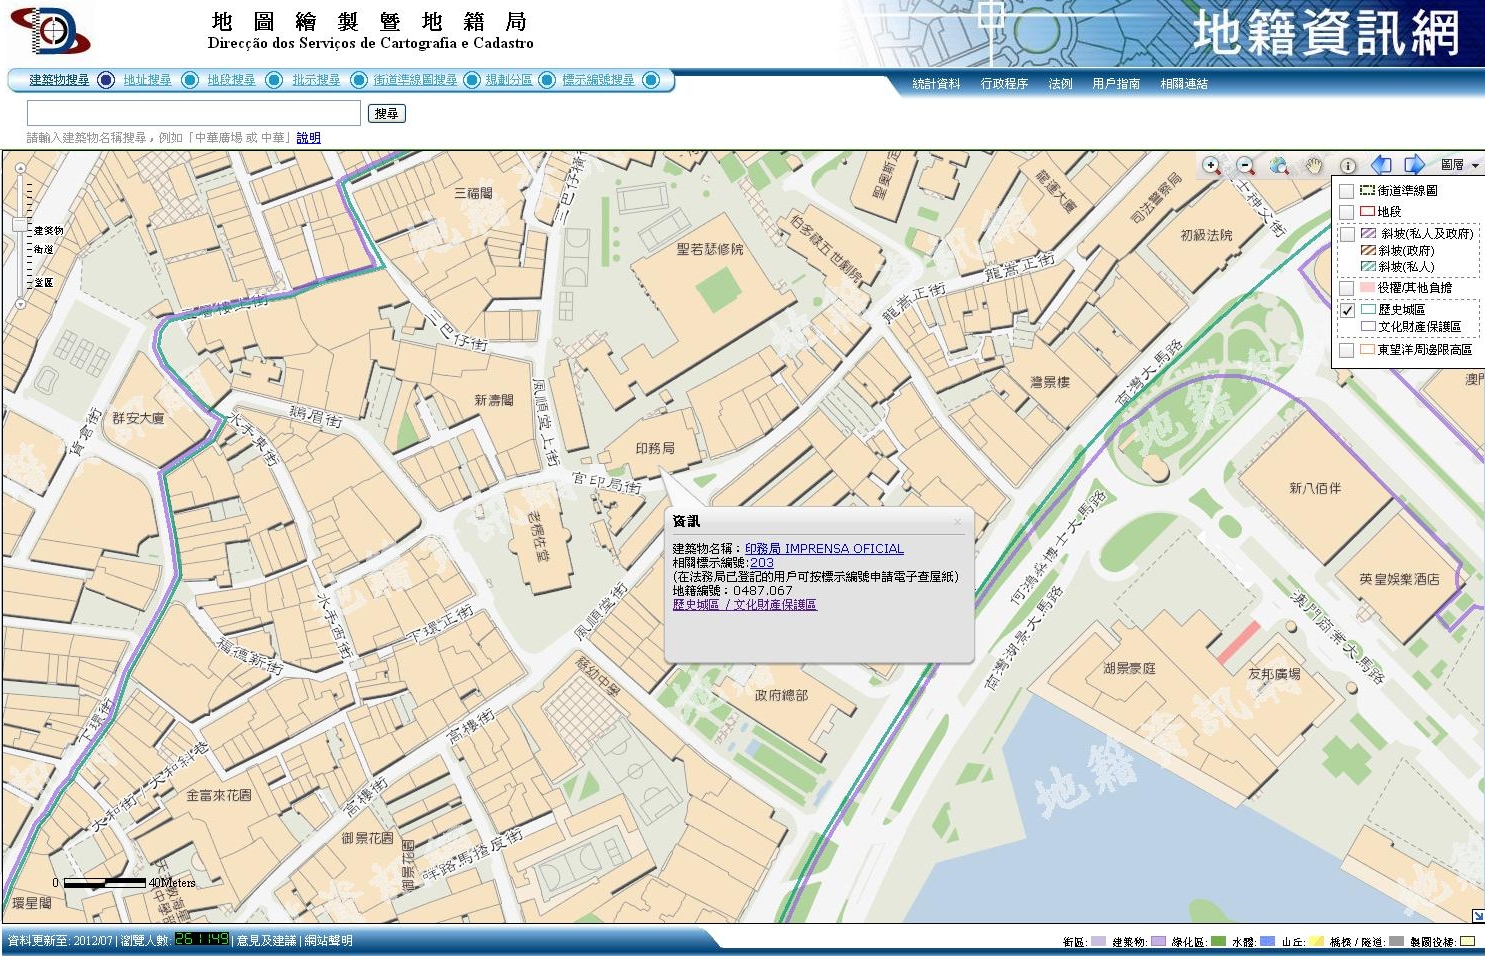
Task: Close the 資訊 info popup
Action: pos(957,521)
